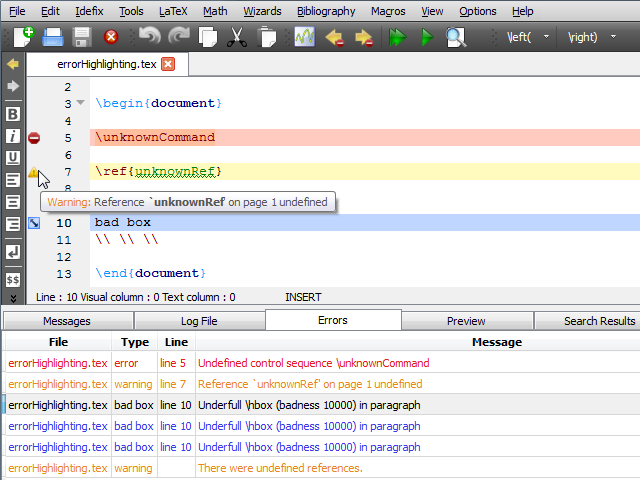Switch to the Log File tab
Viewport: 640px width, 480px height.
point(199,321)
